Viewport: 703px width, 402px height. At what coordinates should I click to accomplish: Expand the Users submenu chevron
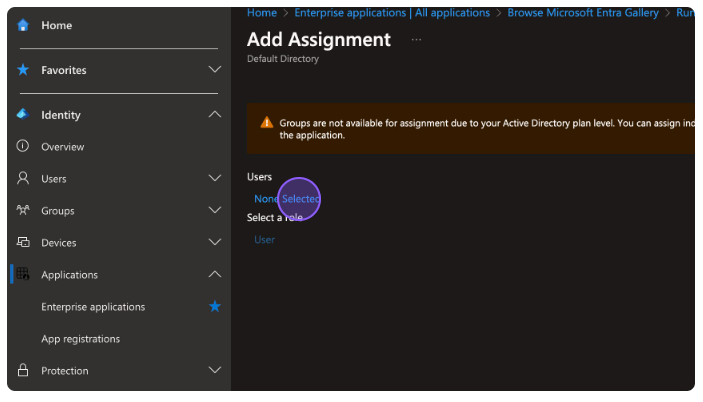[x=214, y=179]
